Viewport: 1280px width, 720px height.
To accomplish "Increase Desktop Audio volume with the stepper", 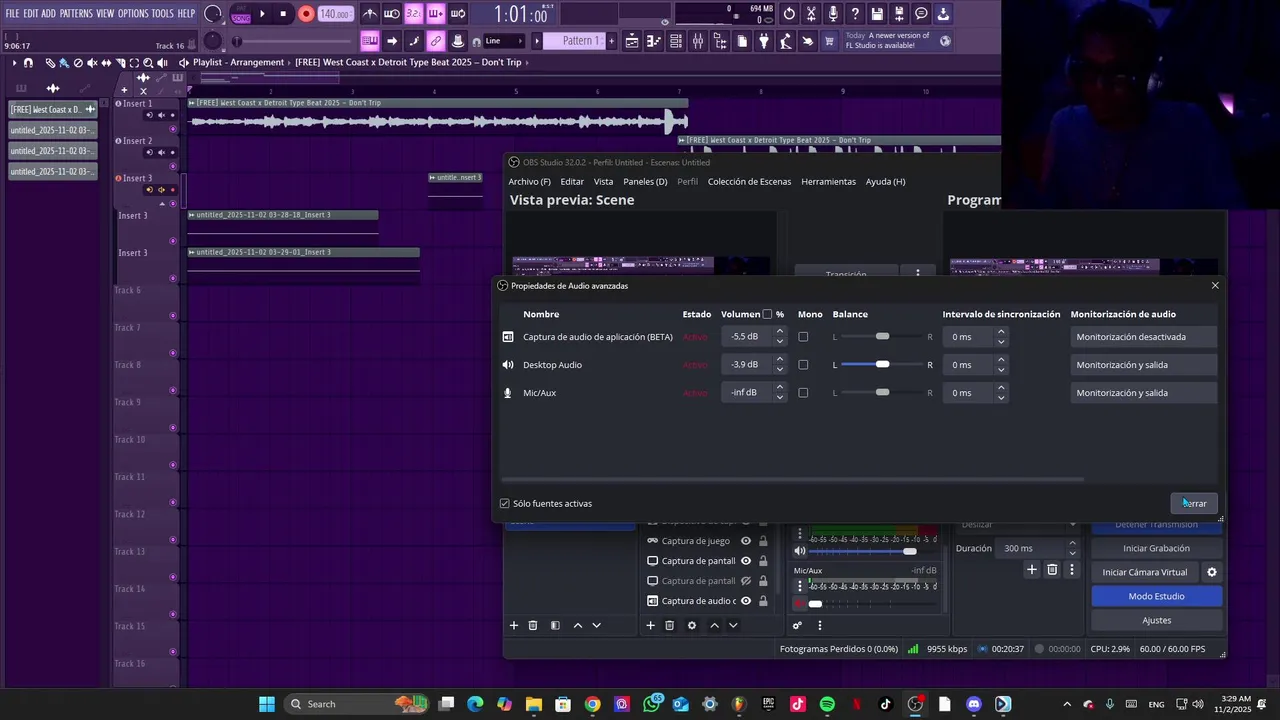I will click(x=780, y=360).
